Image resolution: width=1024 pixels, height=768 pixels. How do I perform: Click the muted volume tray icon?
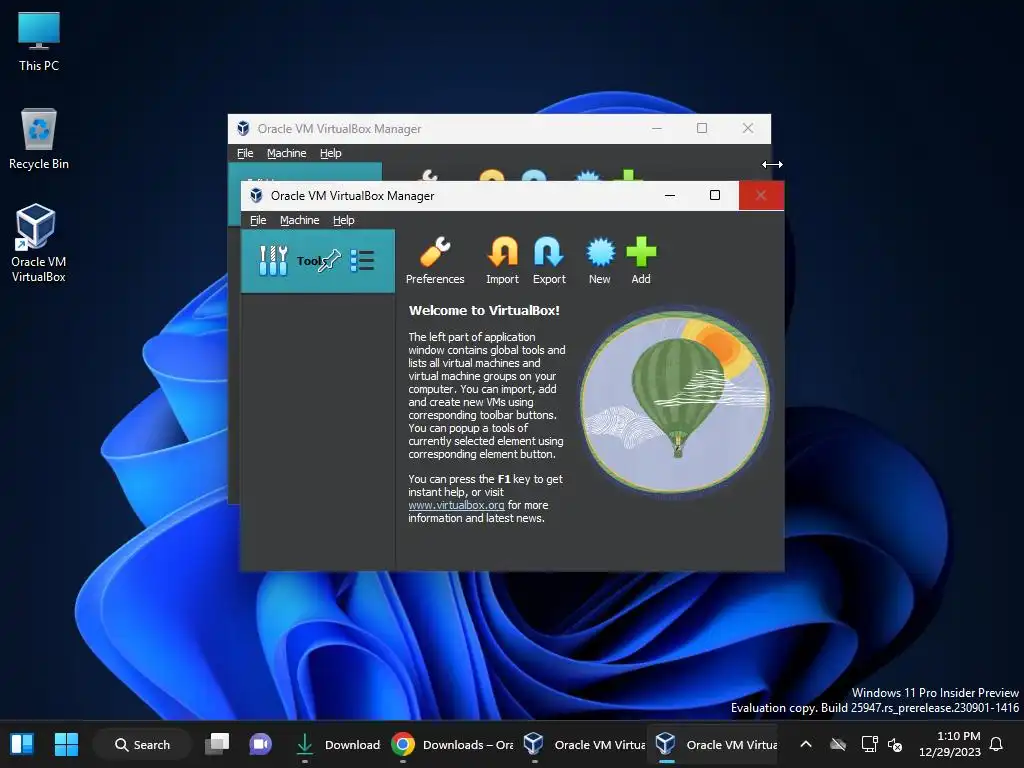point(895,744)
